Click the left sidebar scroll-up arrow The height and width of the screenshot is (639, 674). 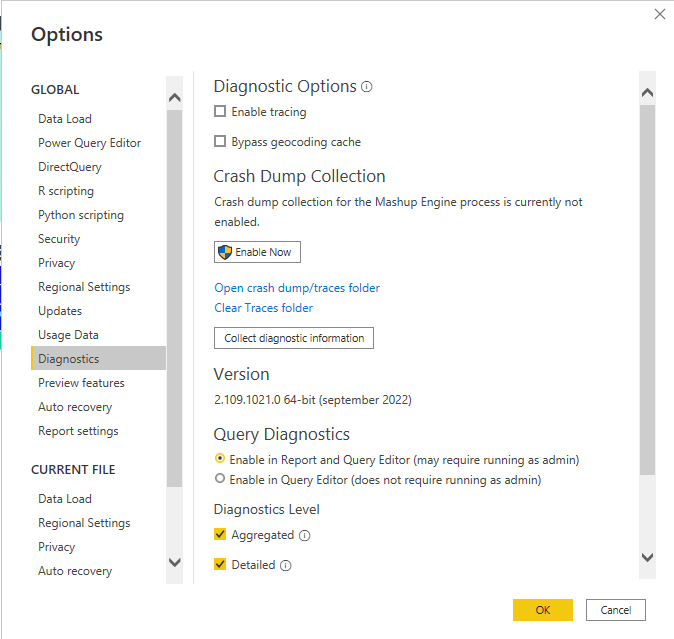175,98
